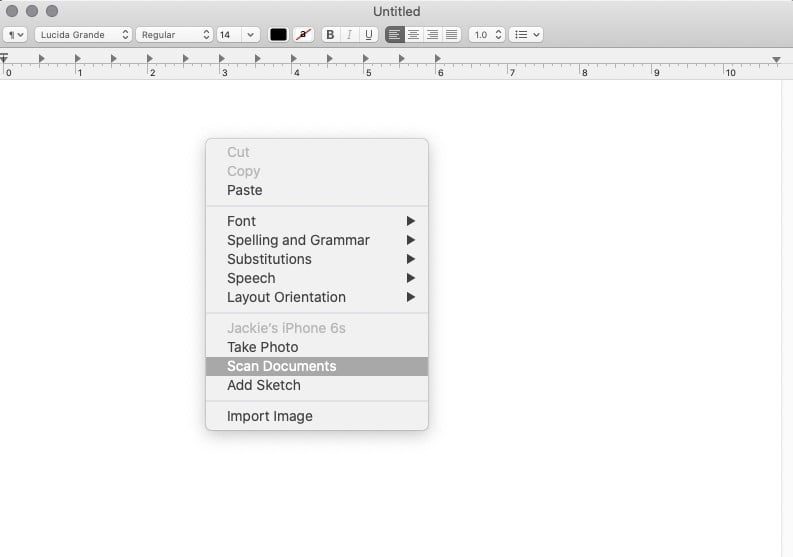Justify the text alignment

[451, 34]
